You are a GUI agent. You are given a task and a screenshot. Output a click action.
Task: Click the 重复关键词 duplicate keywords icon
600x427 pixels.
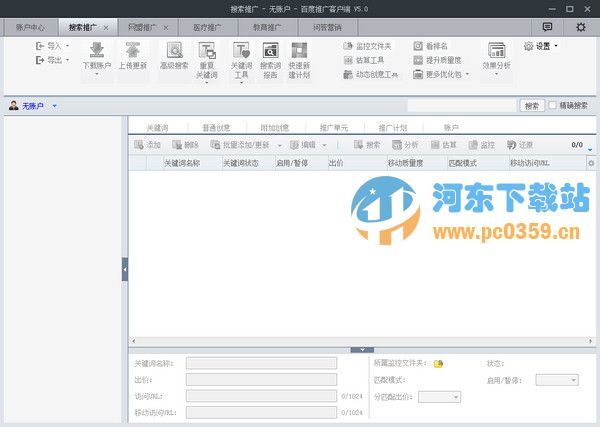[x=207, y=50]
